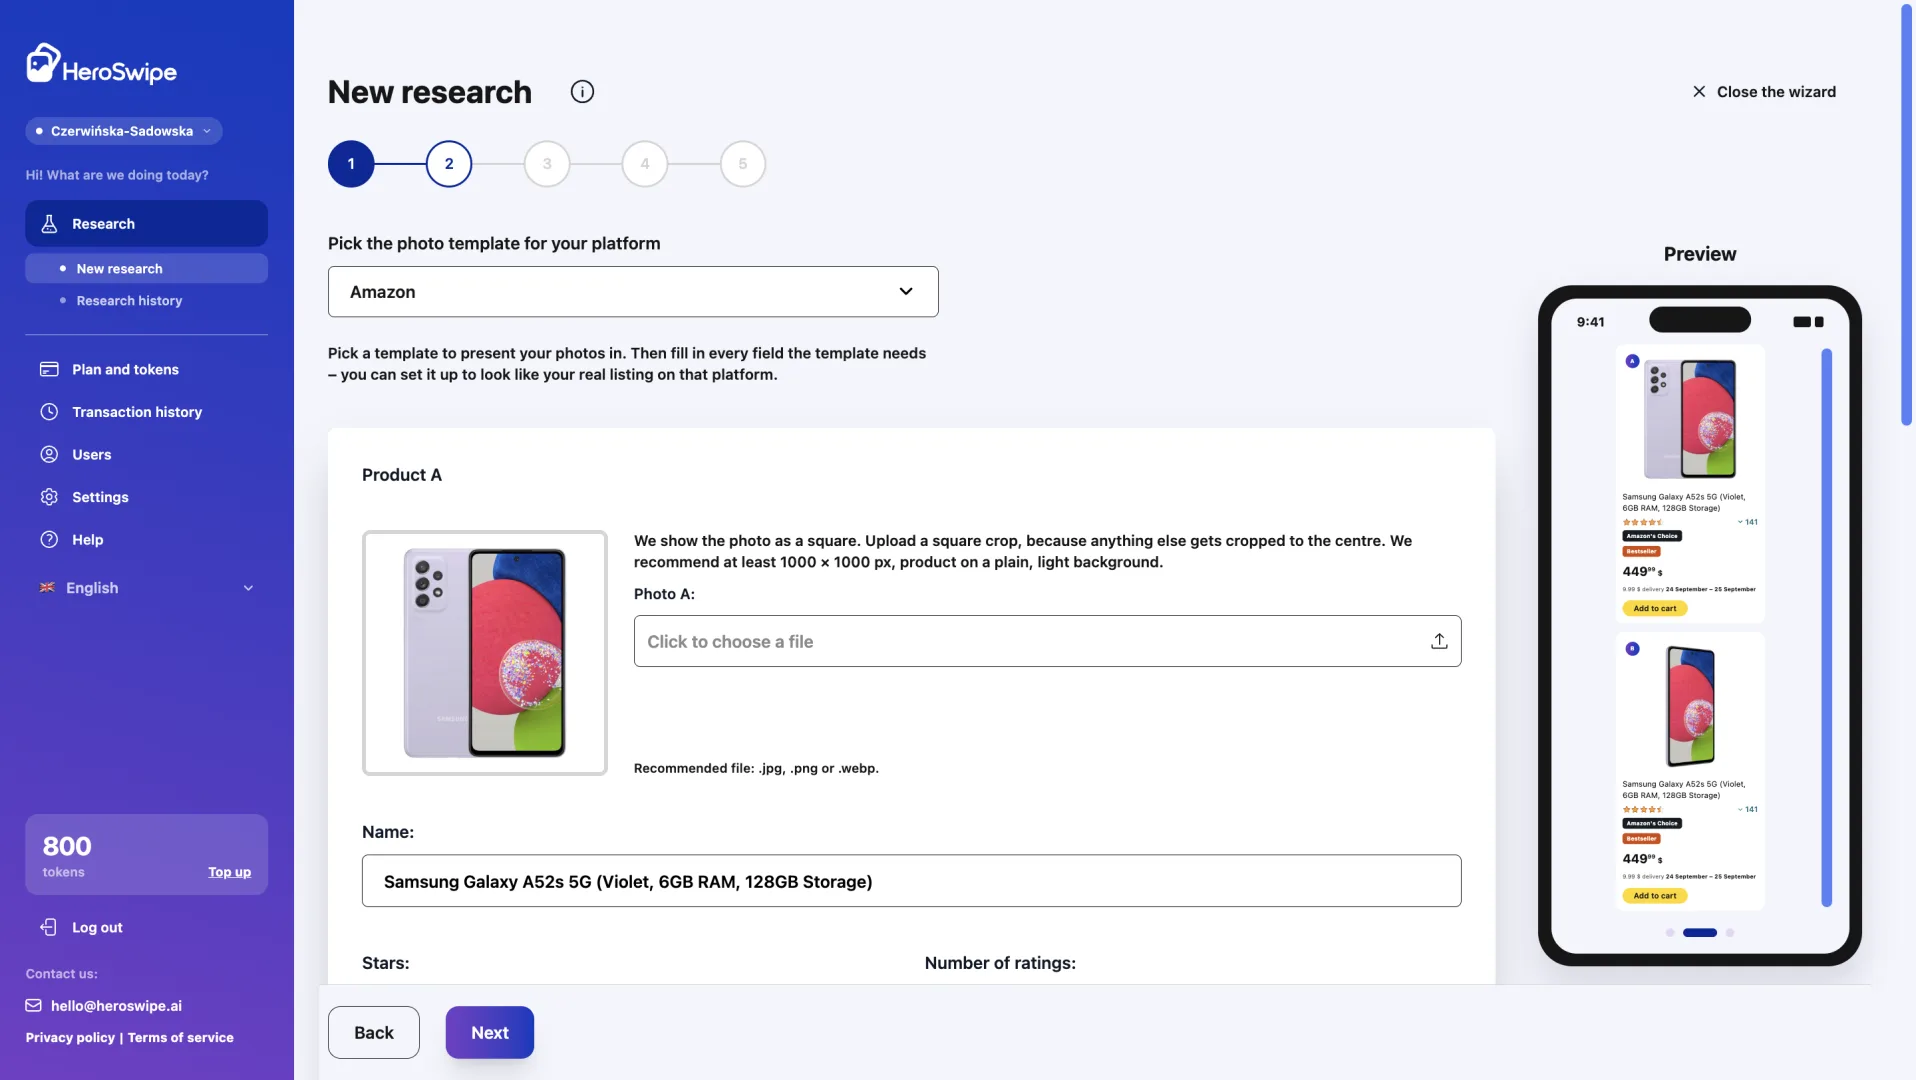Click Close the wizard
This screenshot has height=1080, width=1916.
point(1764,92)
